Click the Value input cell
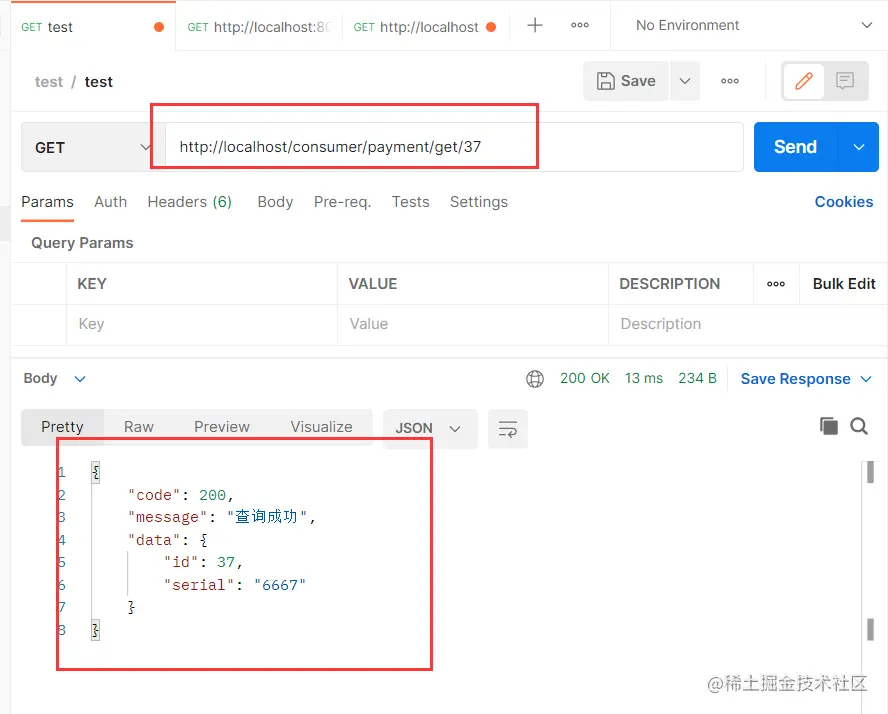888x714 pixels. [x=473, y=324]
